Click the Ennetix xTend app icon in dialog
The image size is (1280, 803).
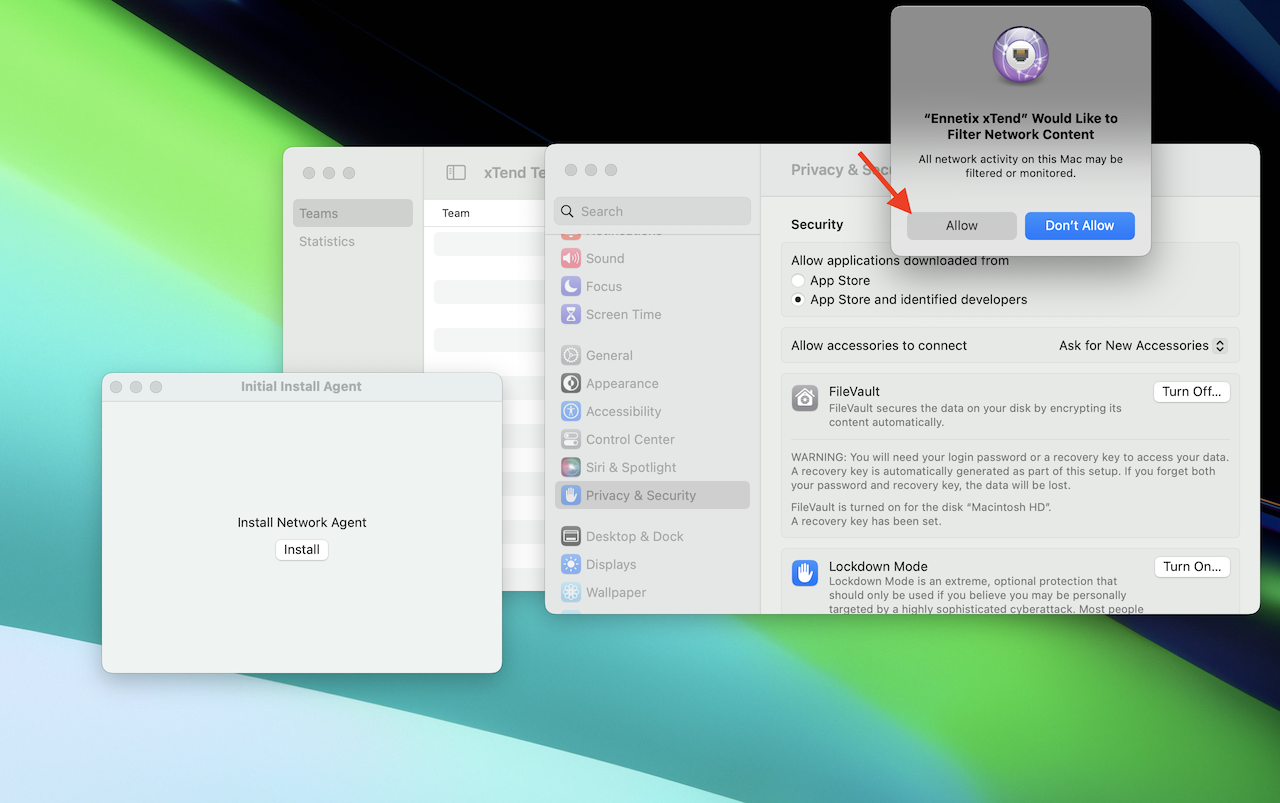[1020, 57]
